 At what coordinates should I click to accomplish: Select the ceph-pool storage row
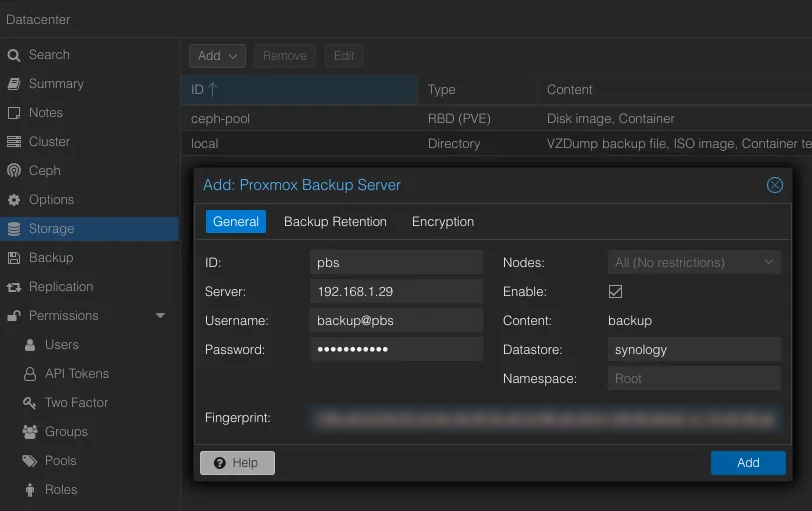pyautogui.click(x=496, y=119)
